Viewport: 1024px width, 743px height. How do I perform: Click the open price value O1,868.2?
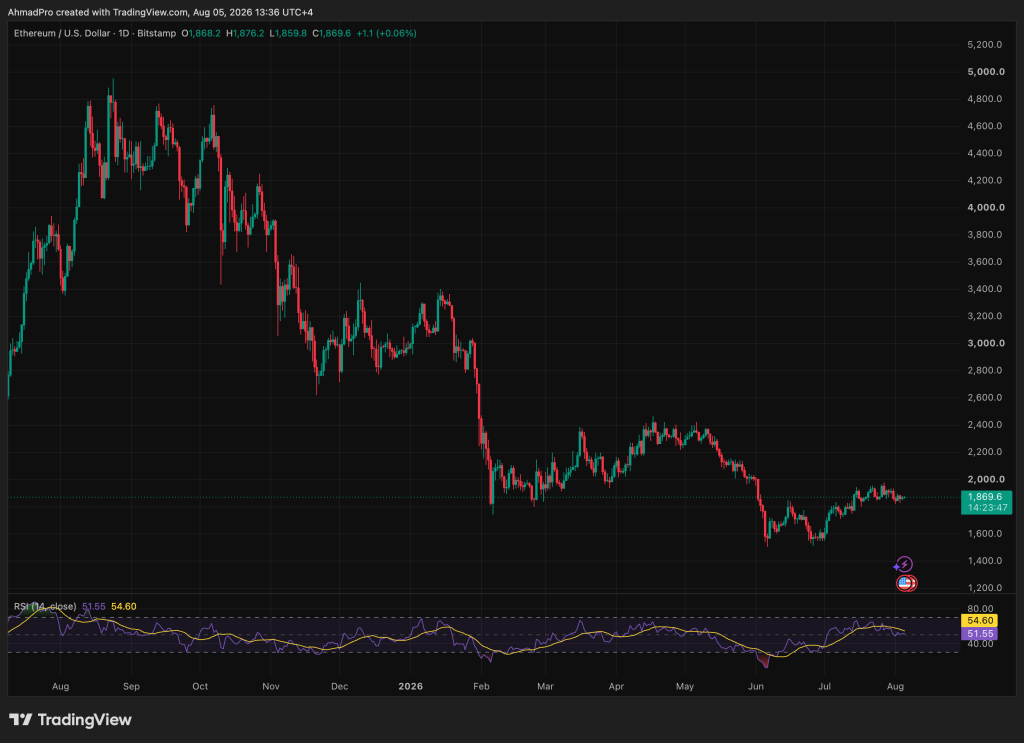(x=200, y=33)
